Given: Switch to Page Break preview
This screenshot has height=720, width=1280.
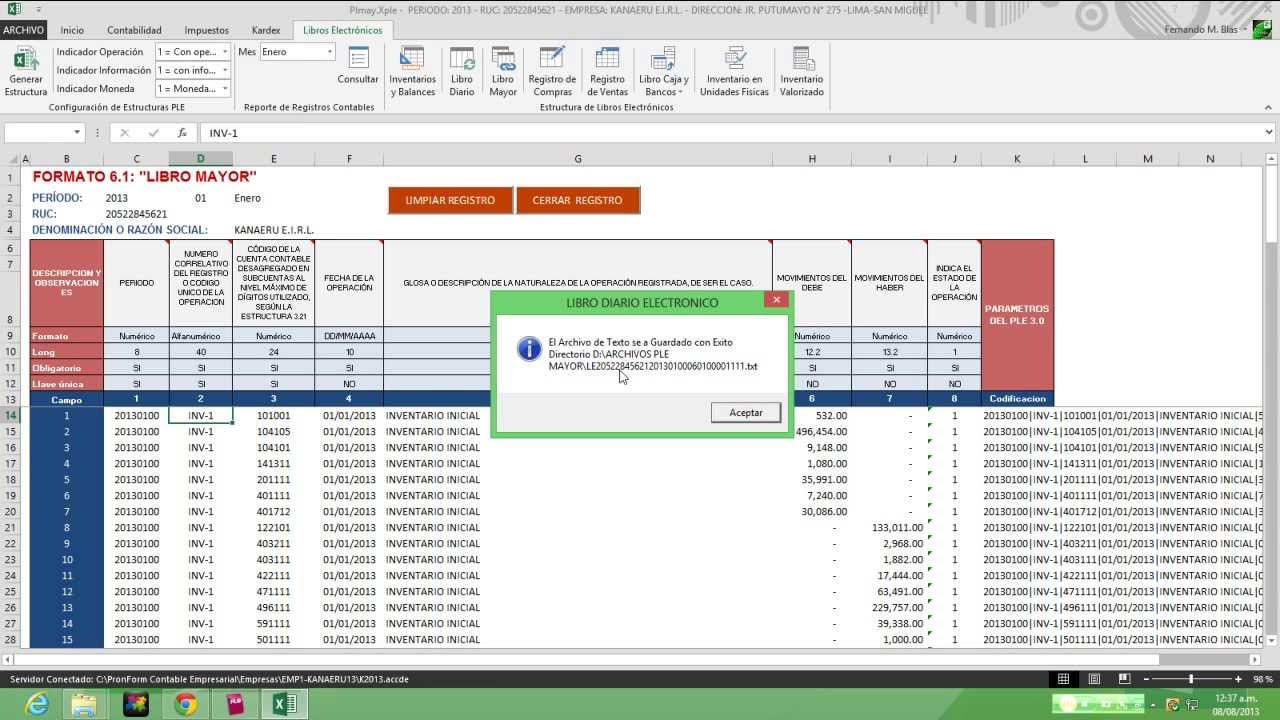Looking at the screenshot, I should [x=1125, y=679].
